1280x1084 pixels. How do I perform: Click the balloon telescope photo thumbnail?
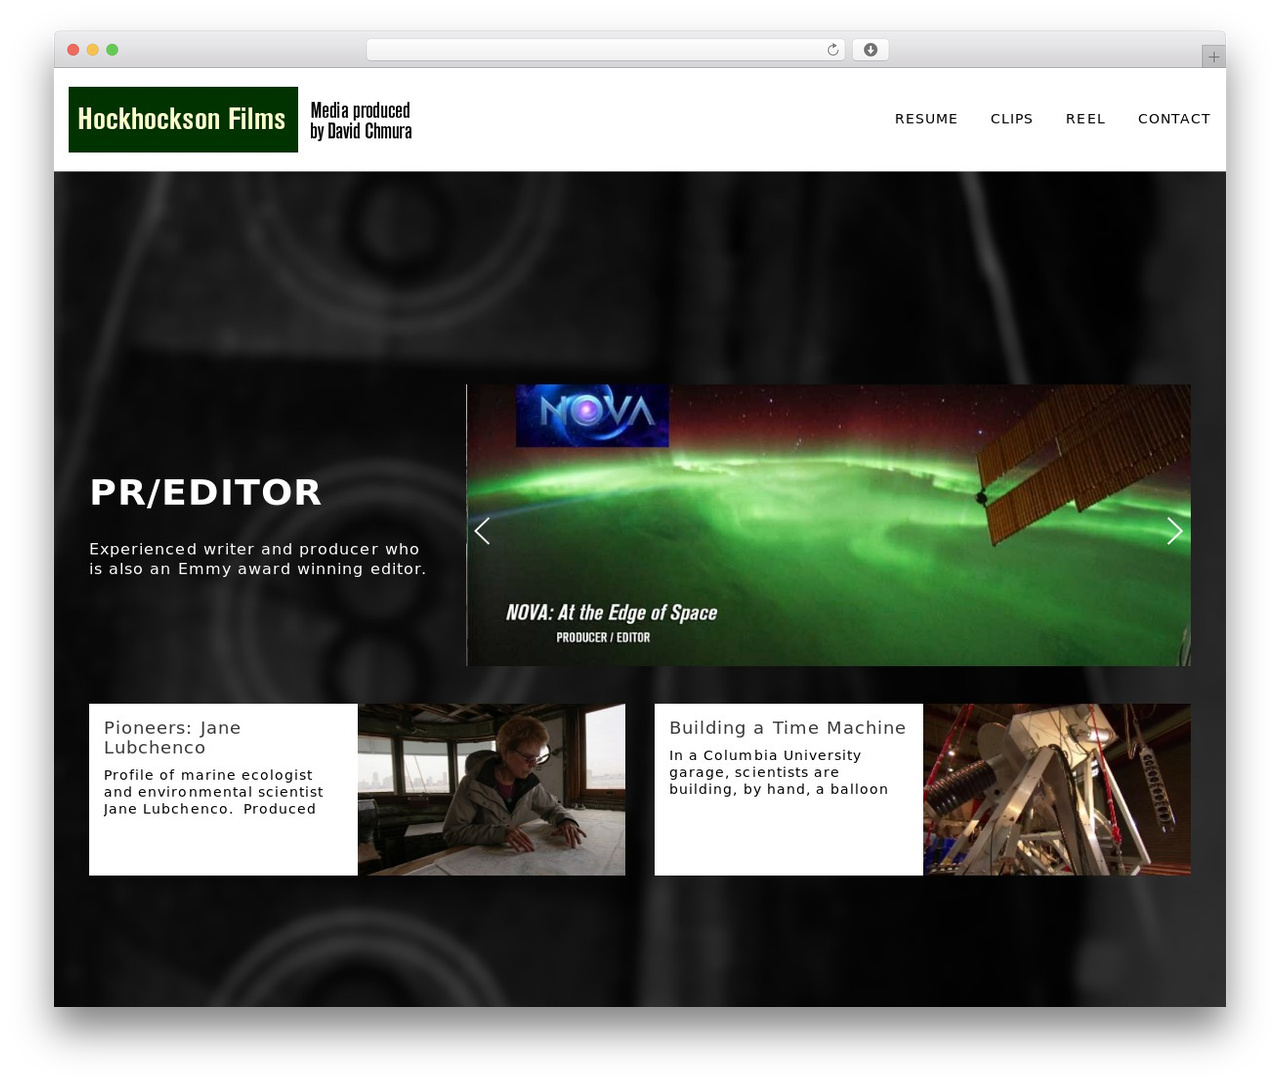(1056, 789)
